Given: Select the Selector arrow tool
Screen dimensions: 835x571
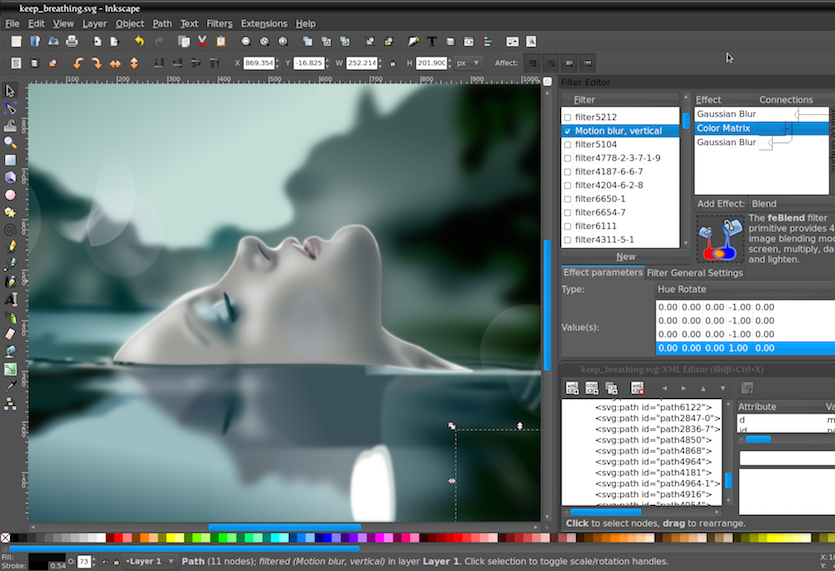Looking at the screenshot, I should [10, 91].
